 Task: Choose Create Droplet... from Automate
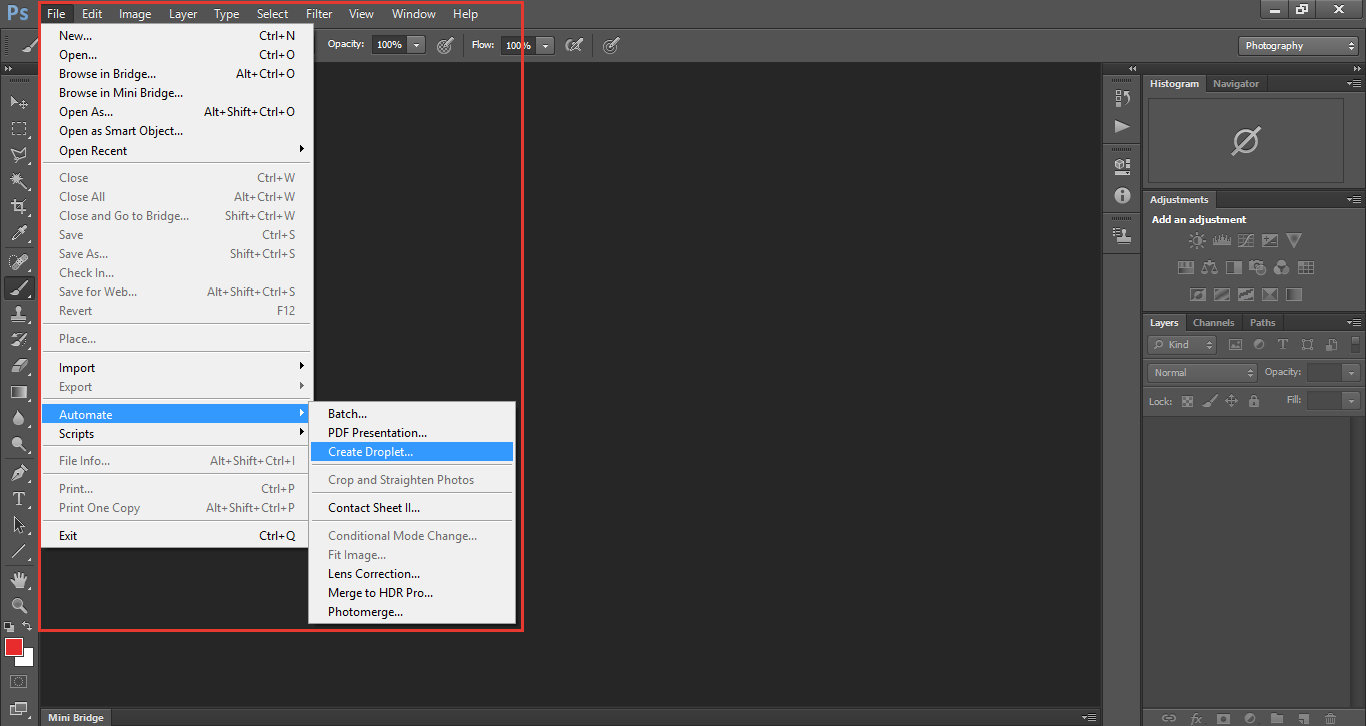411,452
